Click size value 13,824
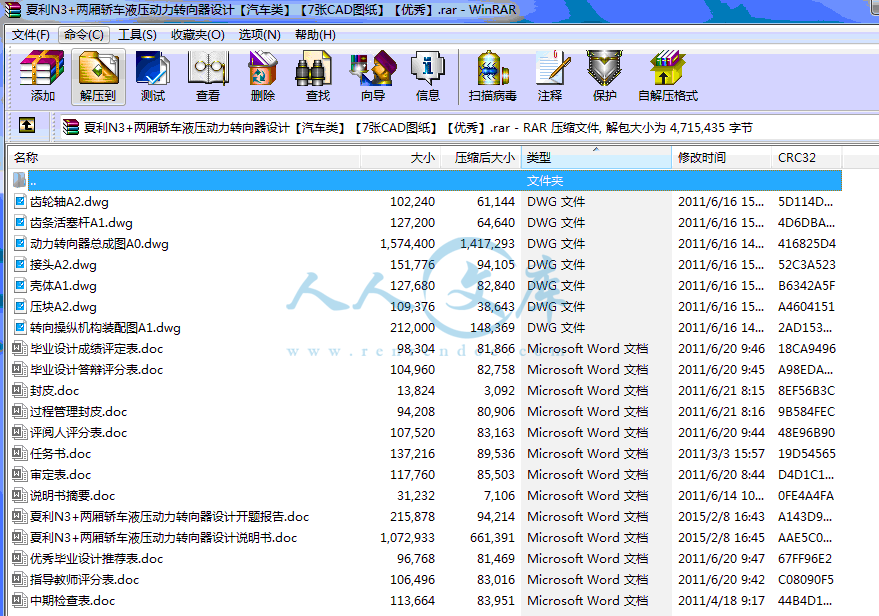 pos(416,391)
